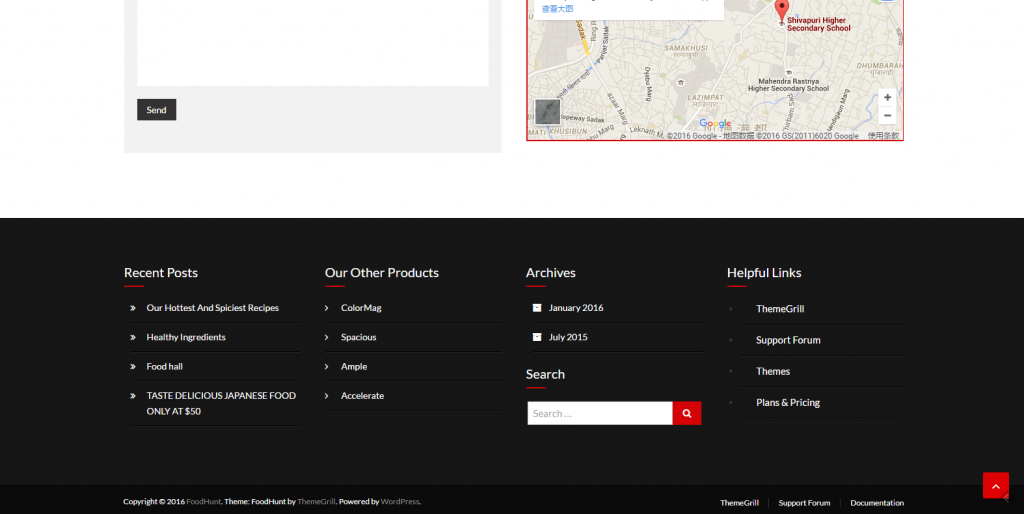Select Documentation in footer menu

877,503
